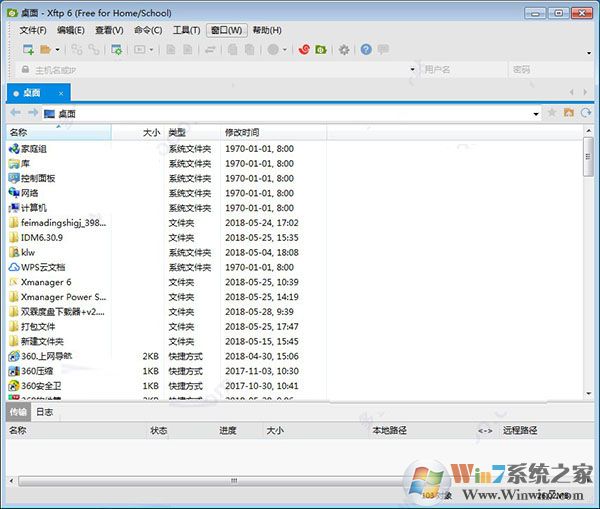Add current folder to favorites star icon
This screenshot has height=509, width=600.
[x=551, y=113]
